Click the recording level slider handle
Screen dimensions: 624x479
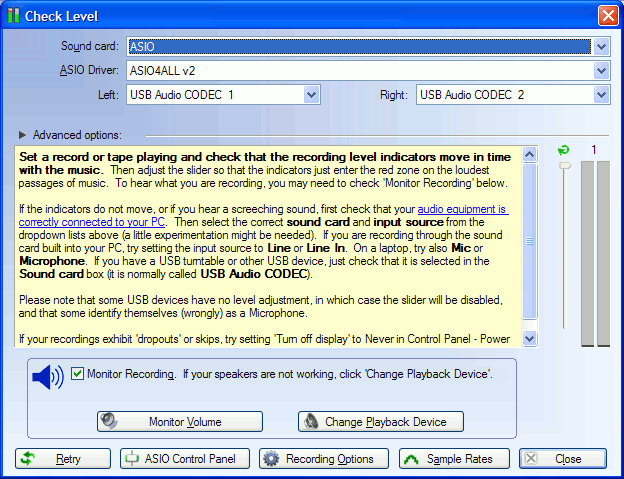coord(565,166)
